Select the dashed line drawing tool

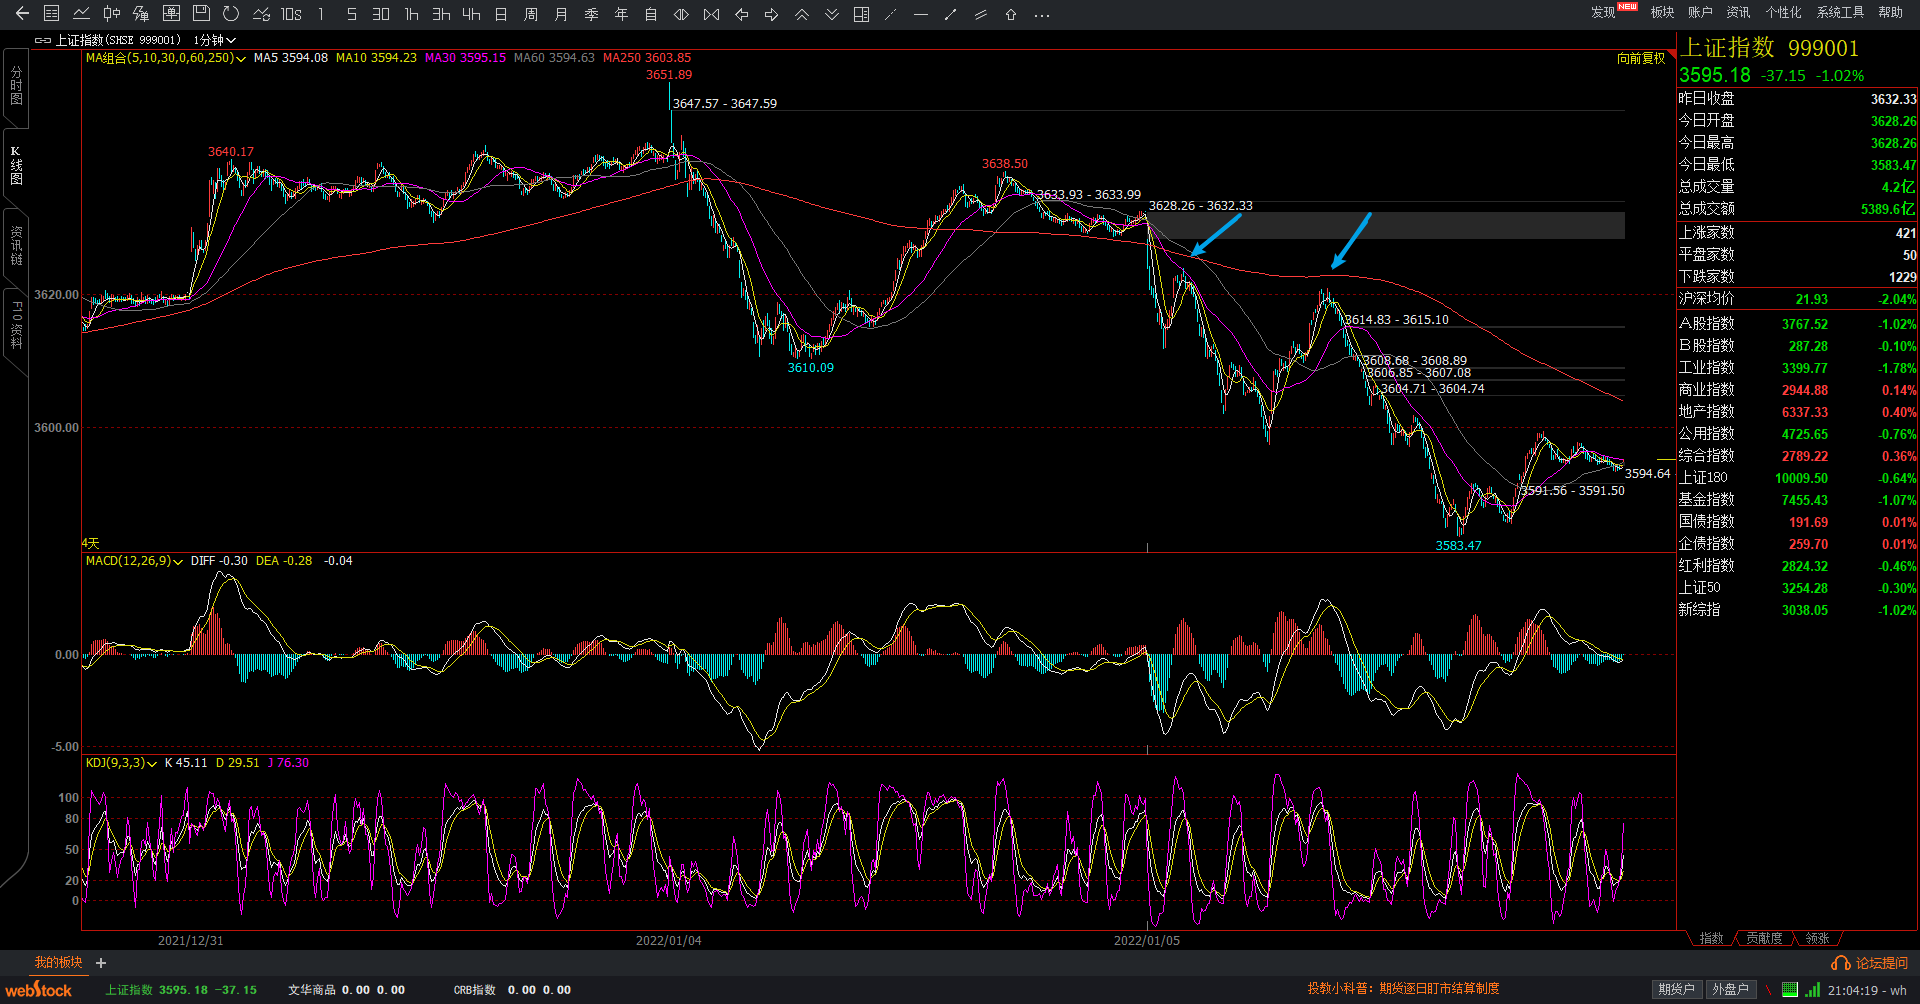[891, 14]
